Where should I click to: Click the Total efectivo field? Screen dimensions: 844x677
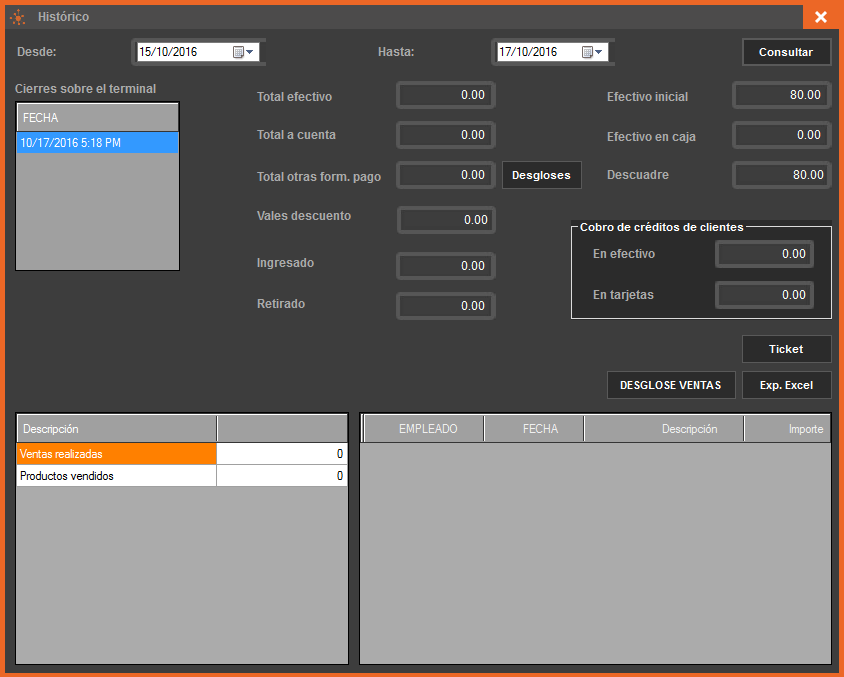tap(446, 95)
